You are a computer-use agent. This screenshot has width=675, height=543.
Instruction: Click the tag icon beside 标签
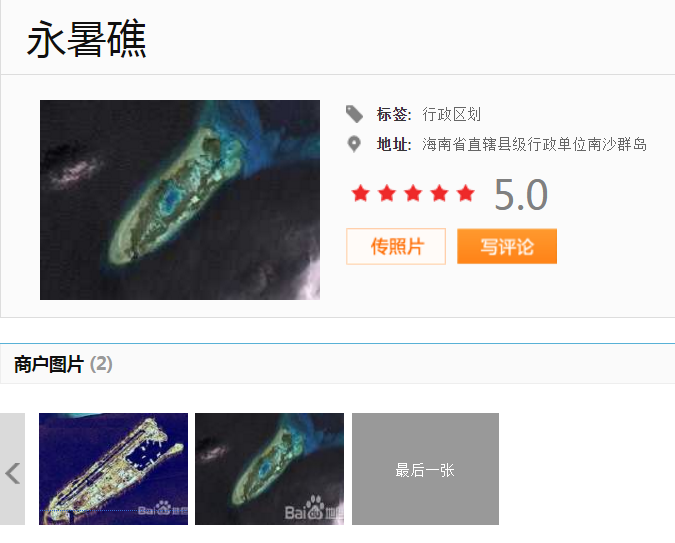[354, 114]
